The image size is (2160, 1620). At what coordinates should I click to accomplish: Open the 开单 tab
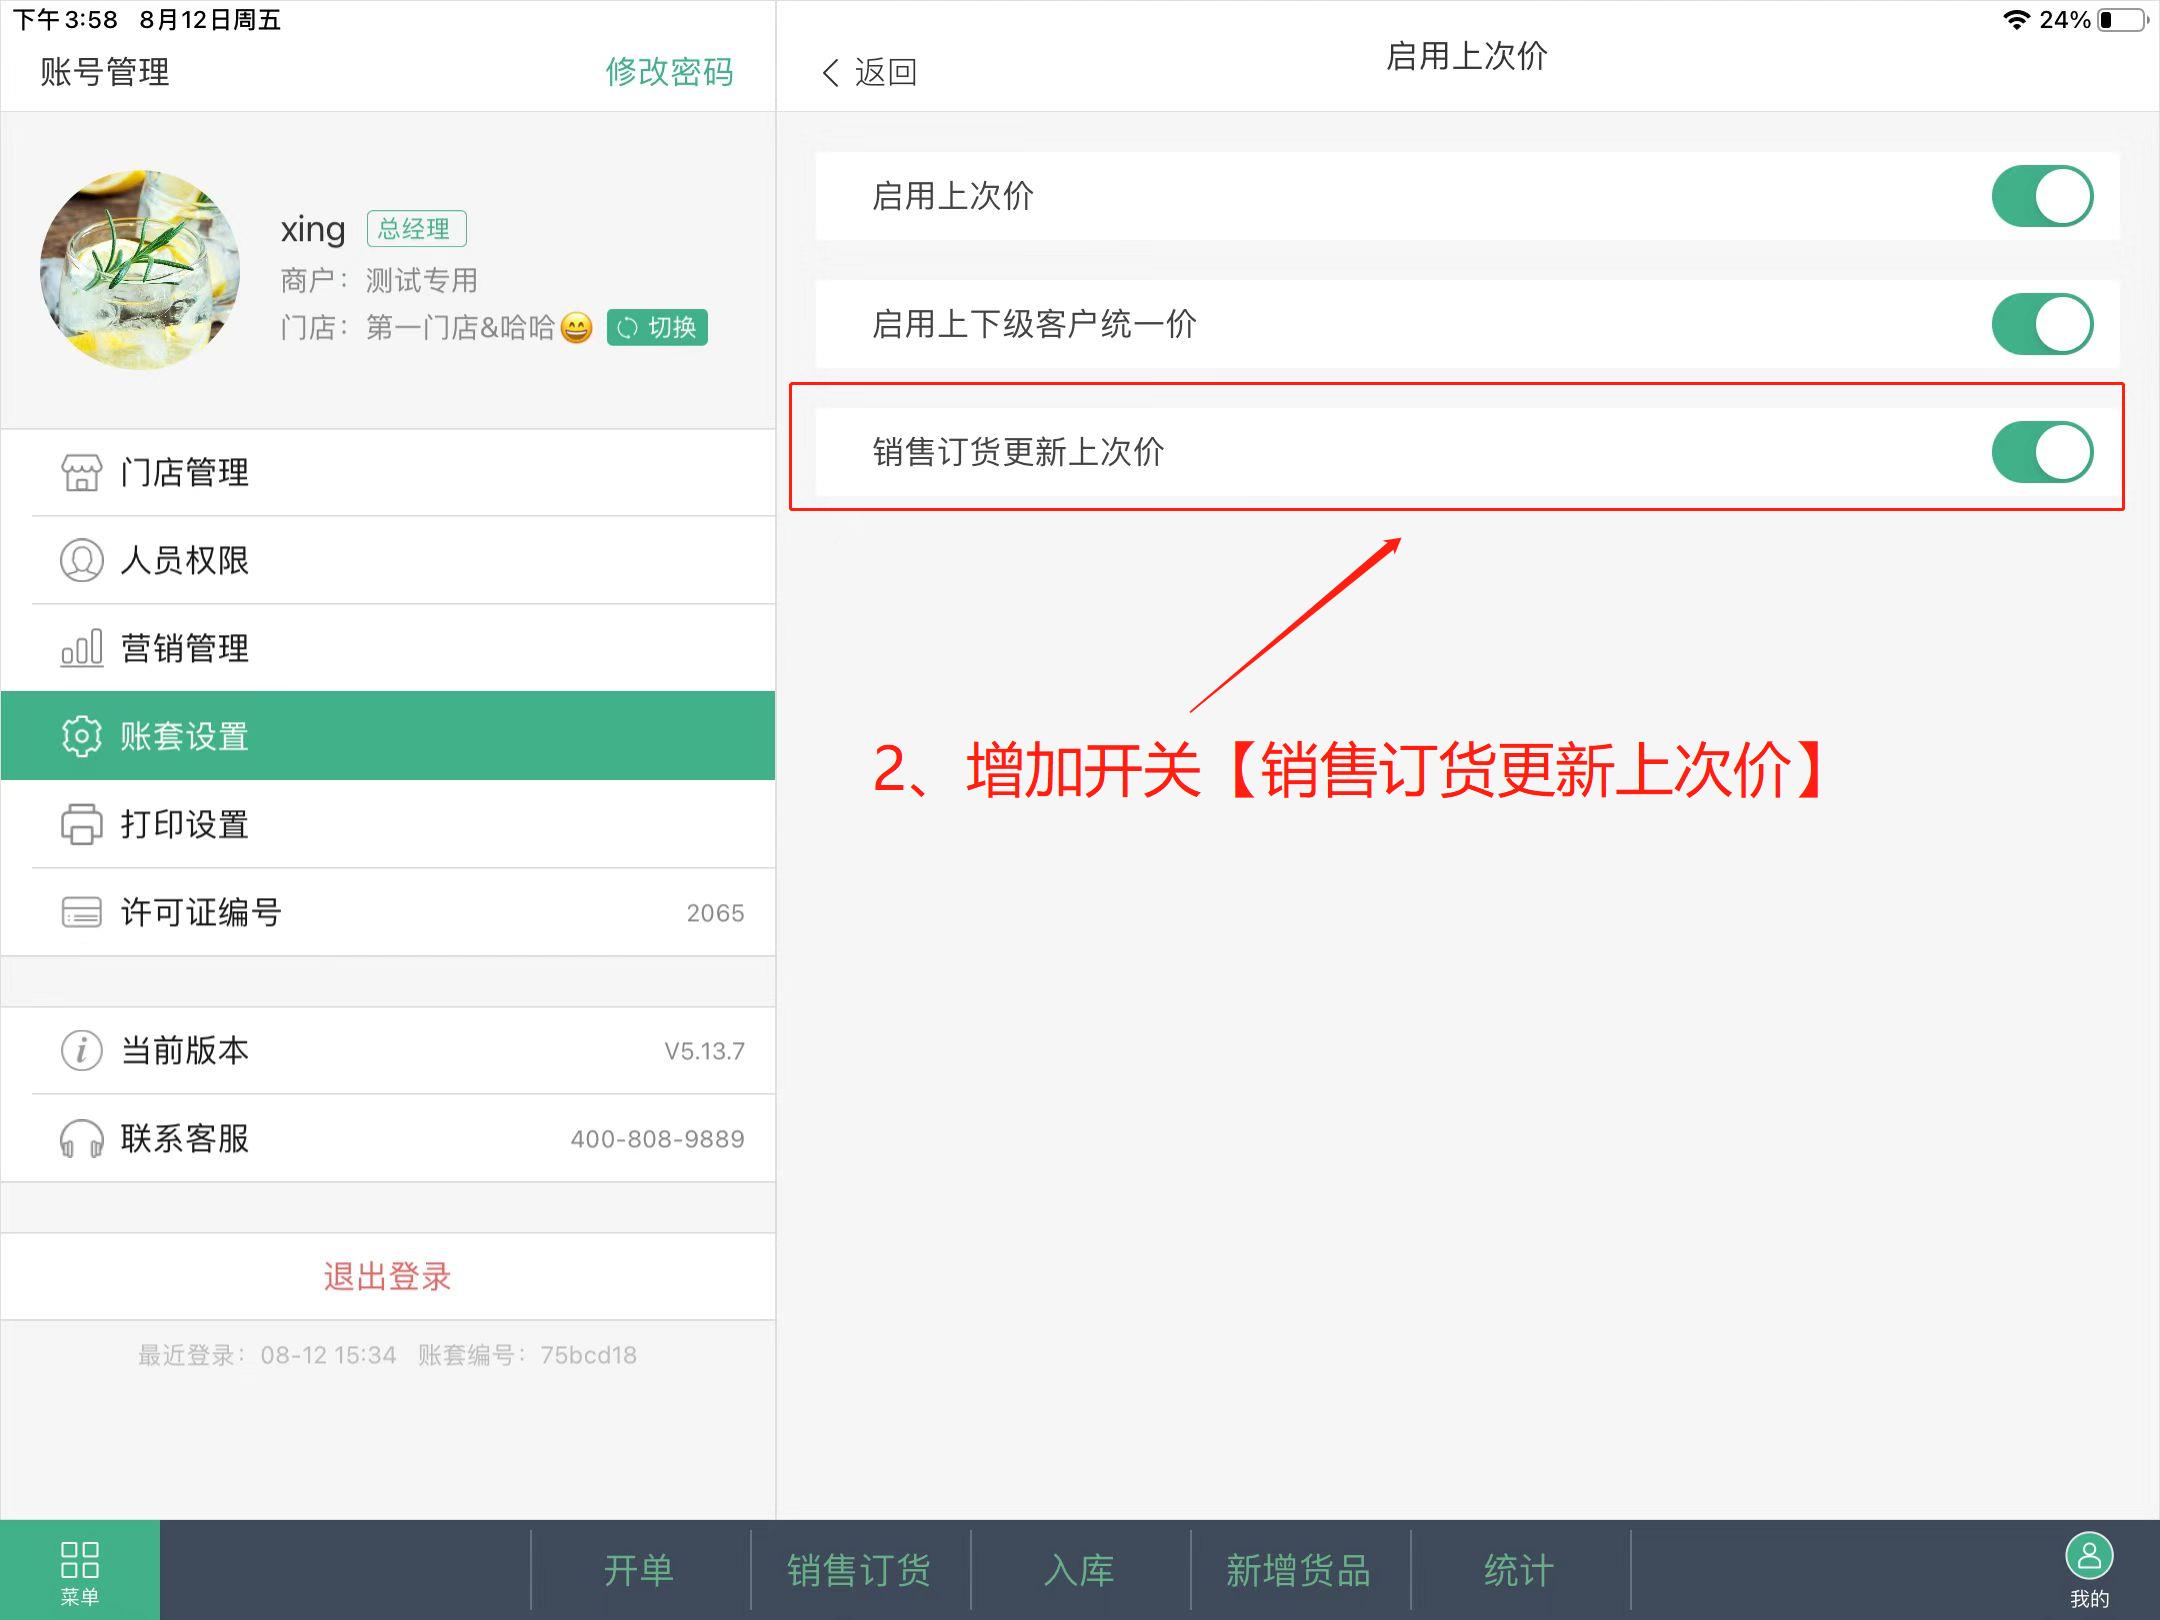click(x=640, y=1570)
